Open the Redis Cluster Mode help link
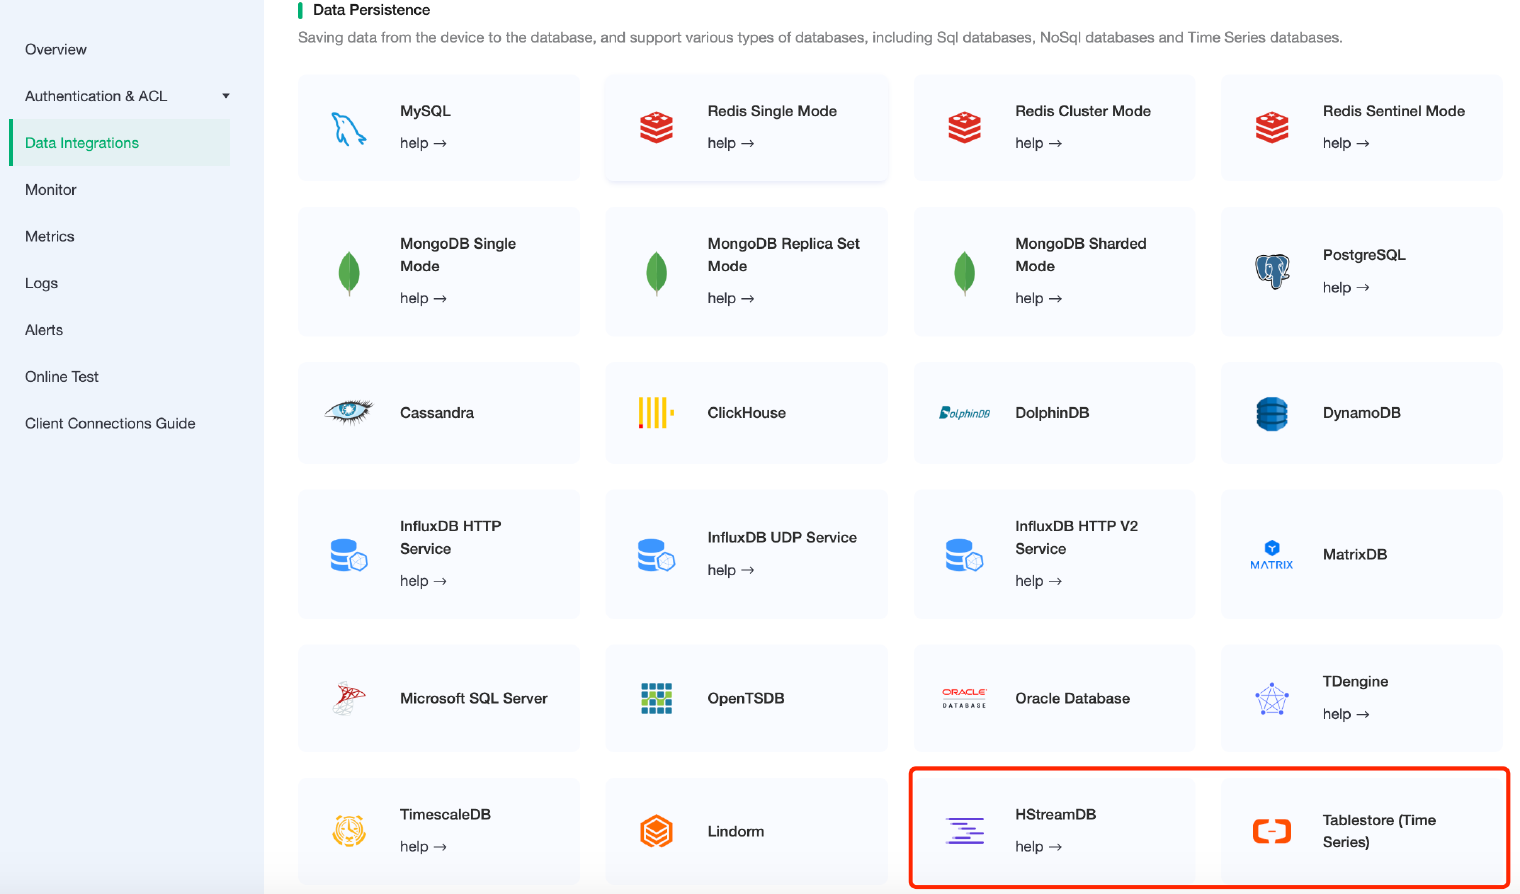Image resolution: width=1520 pixels, height=894 pixels. coord(1038,143)
